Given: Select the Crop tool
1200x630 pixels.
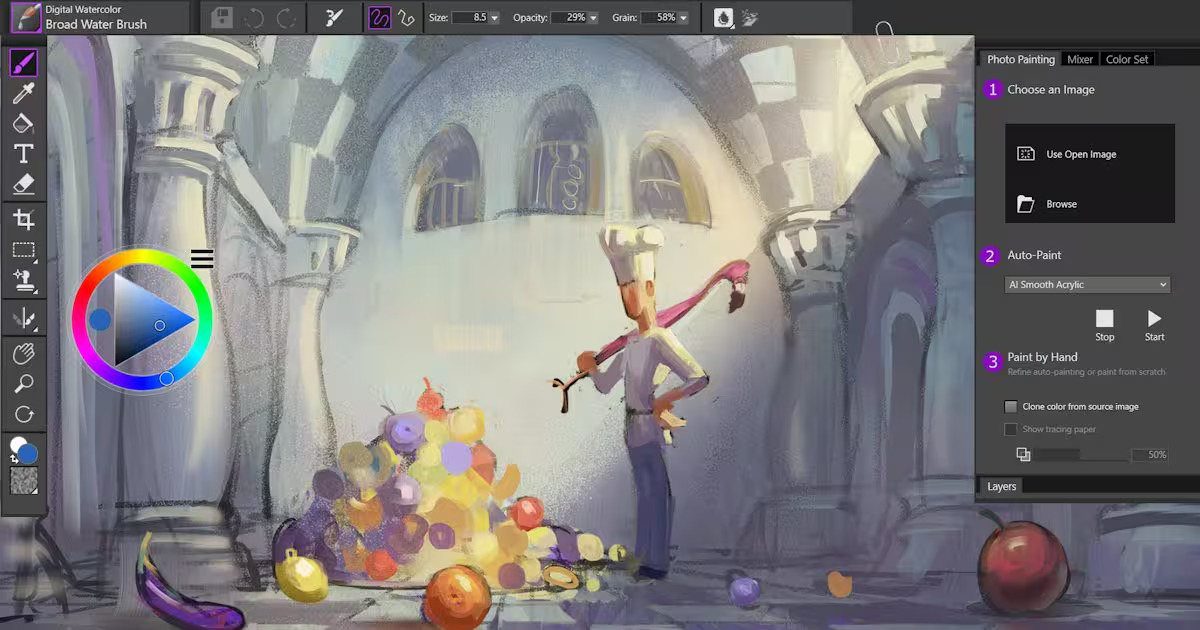Looking at the screenshot, I should click(23, 217).
